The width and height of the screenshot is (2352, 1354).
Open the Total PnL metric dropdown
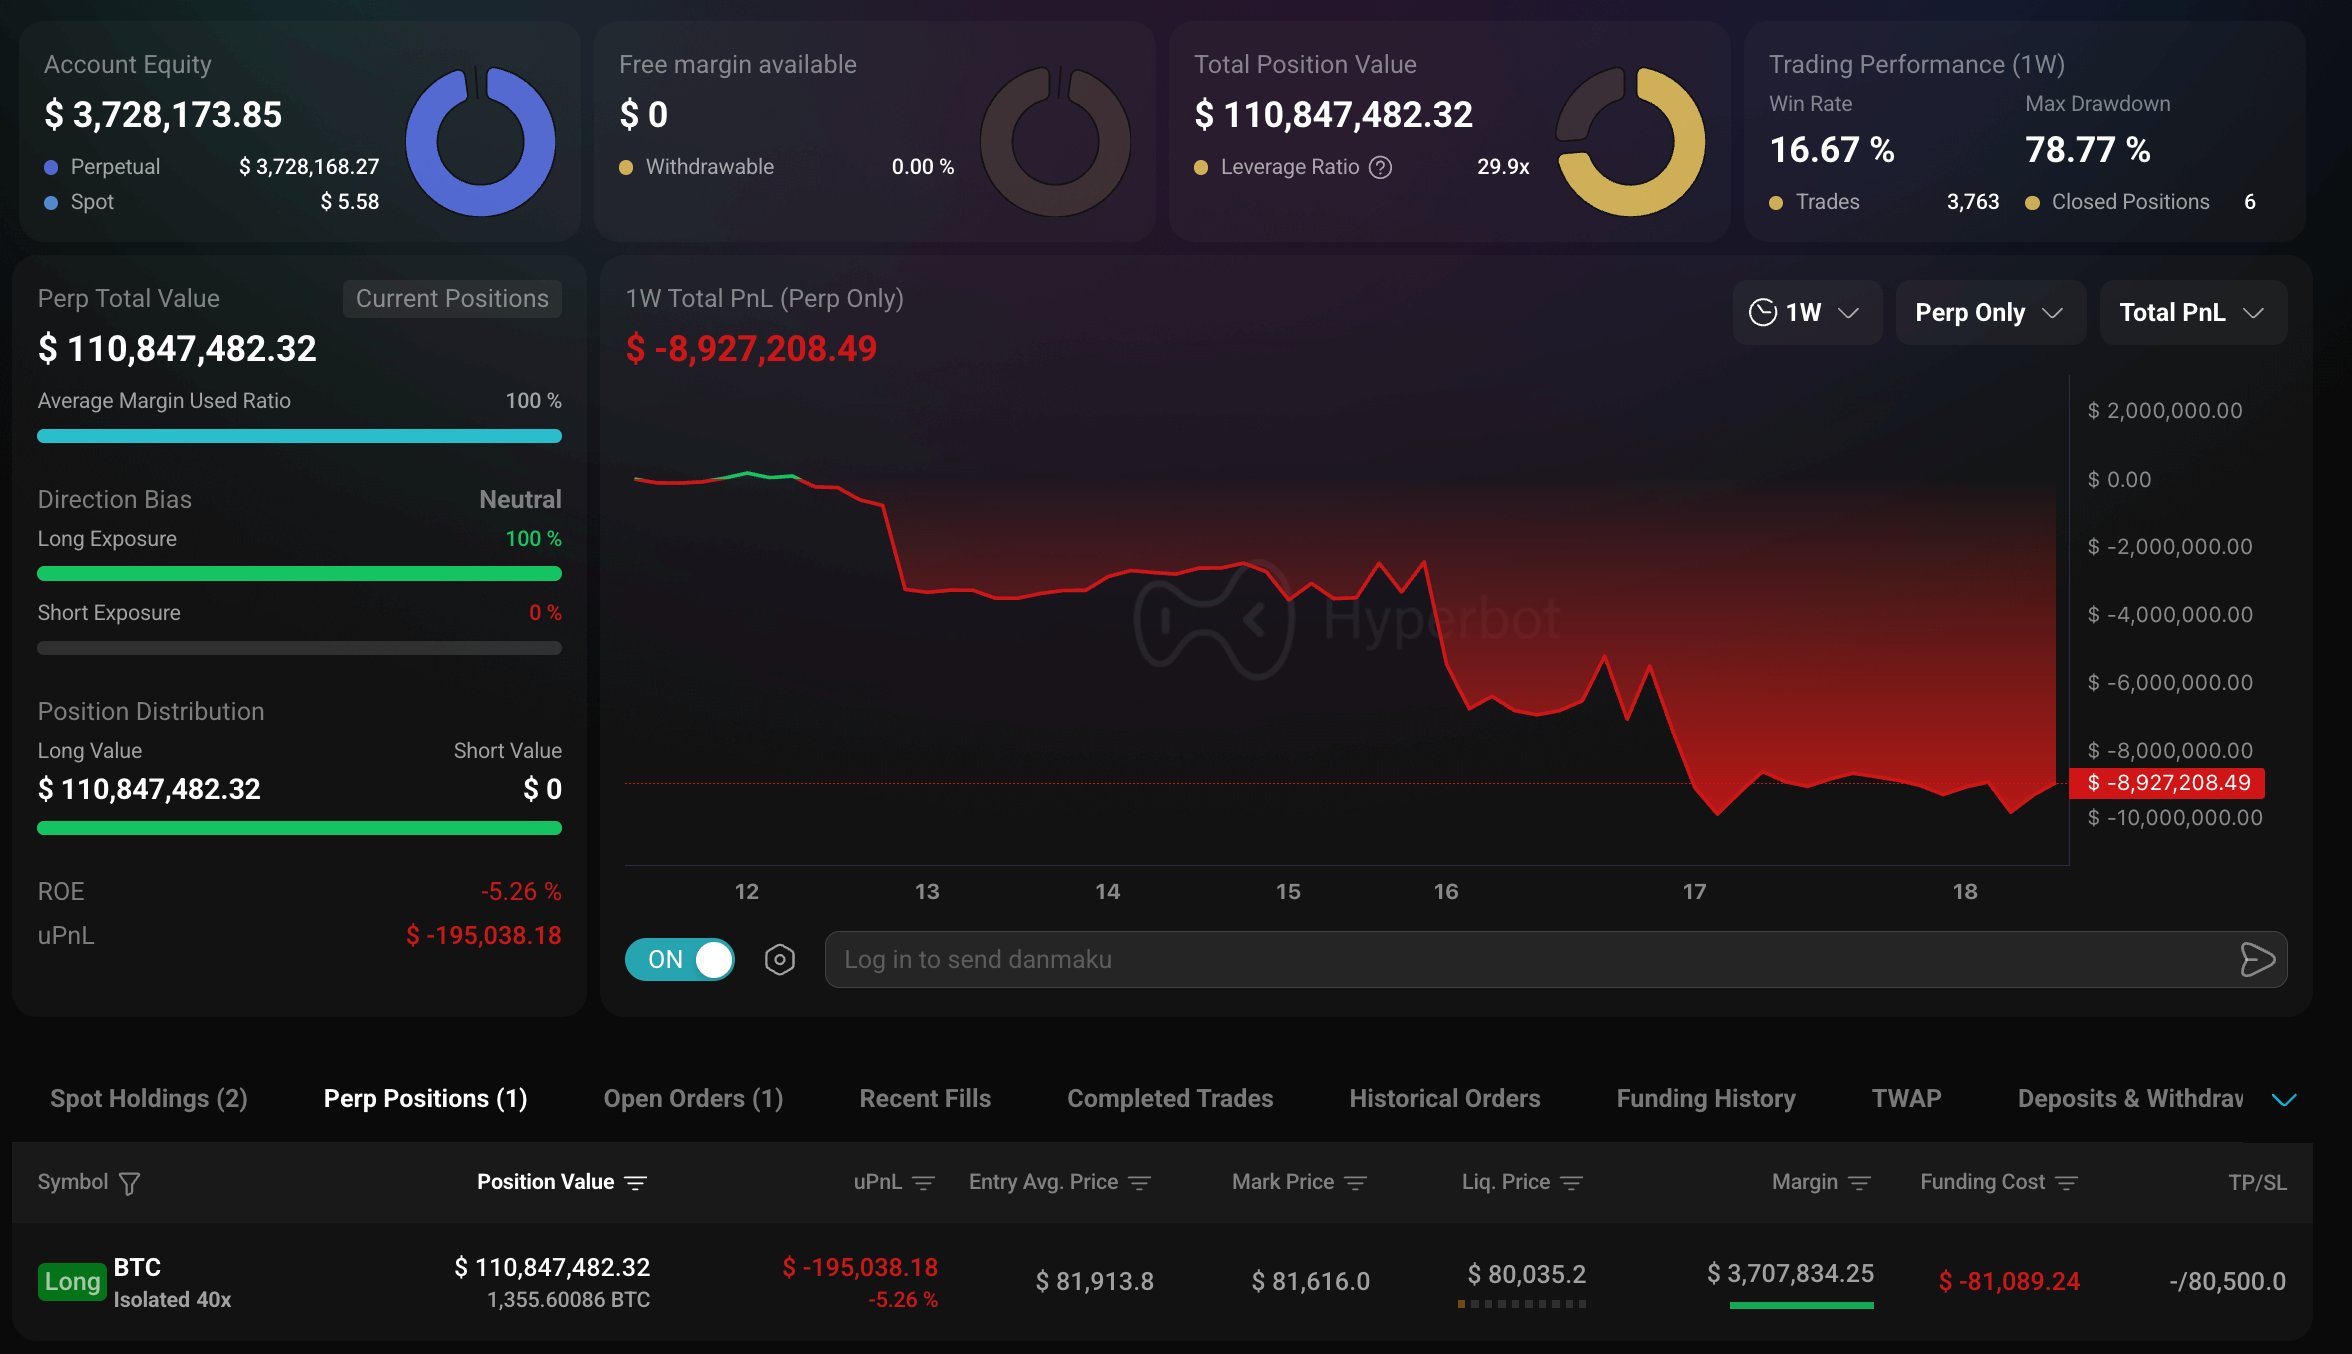click(x=2193, y=313)
